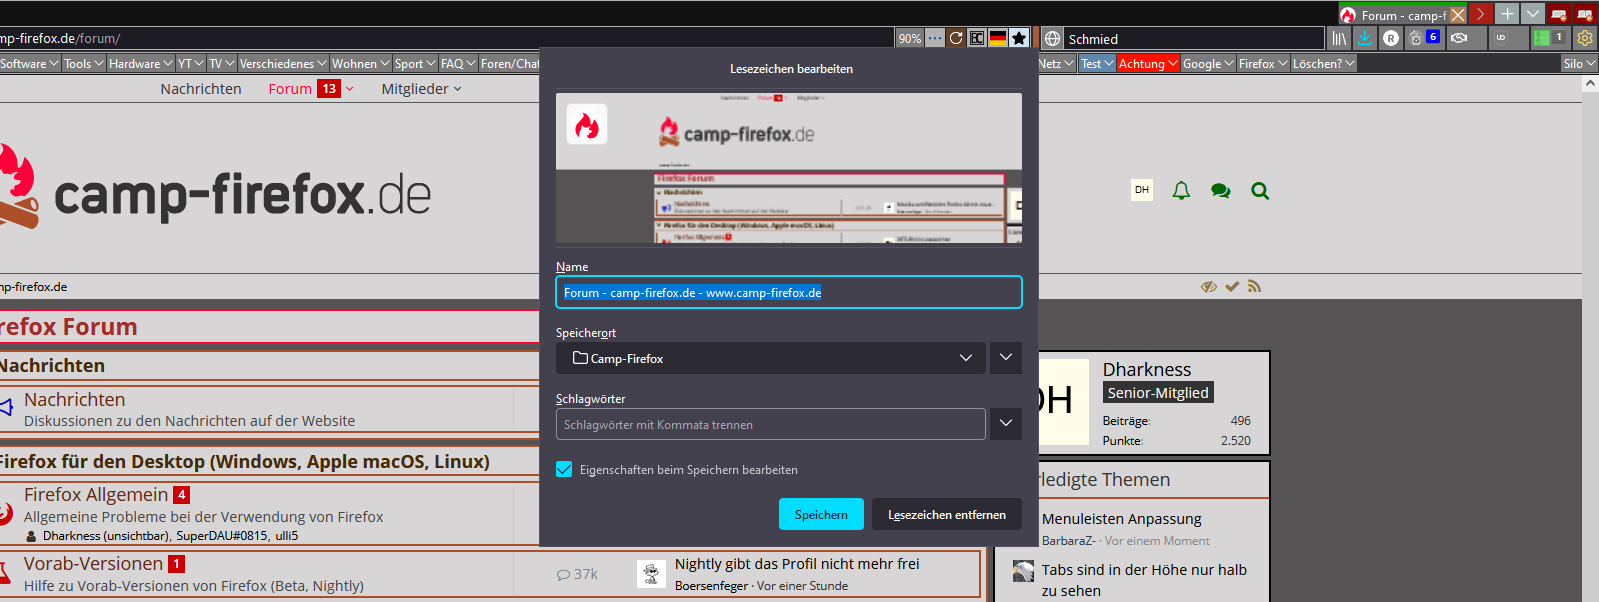Open forum conversations speech bubbles icon

coord(1220,190)
